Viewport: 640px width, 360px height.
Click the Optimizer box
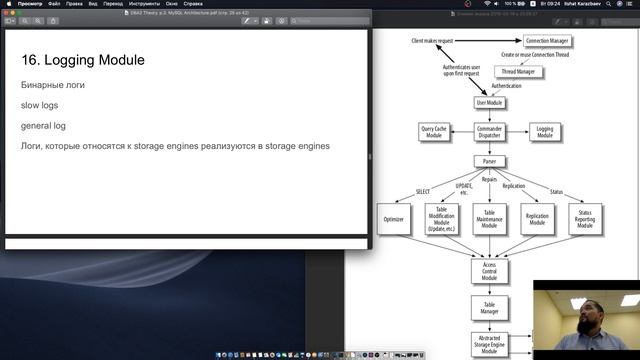click(393, 219)
